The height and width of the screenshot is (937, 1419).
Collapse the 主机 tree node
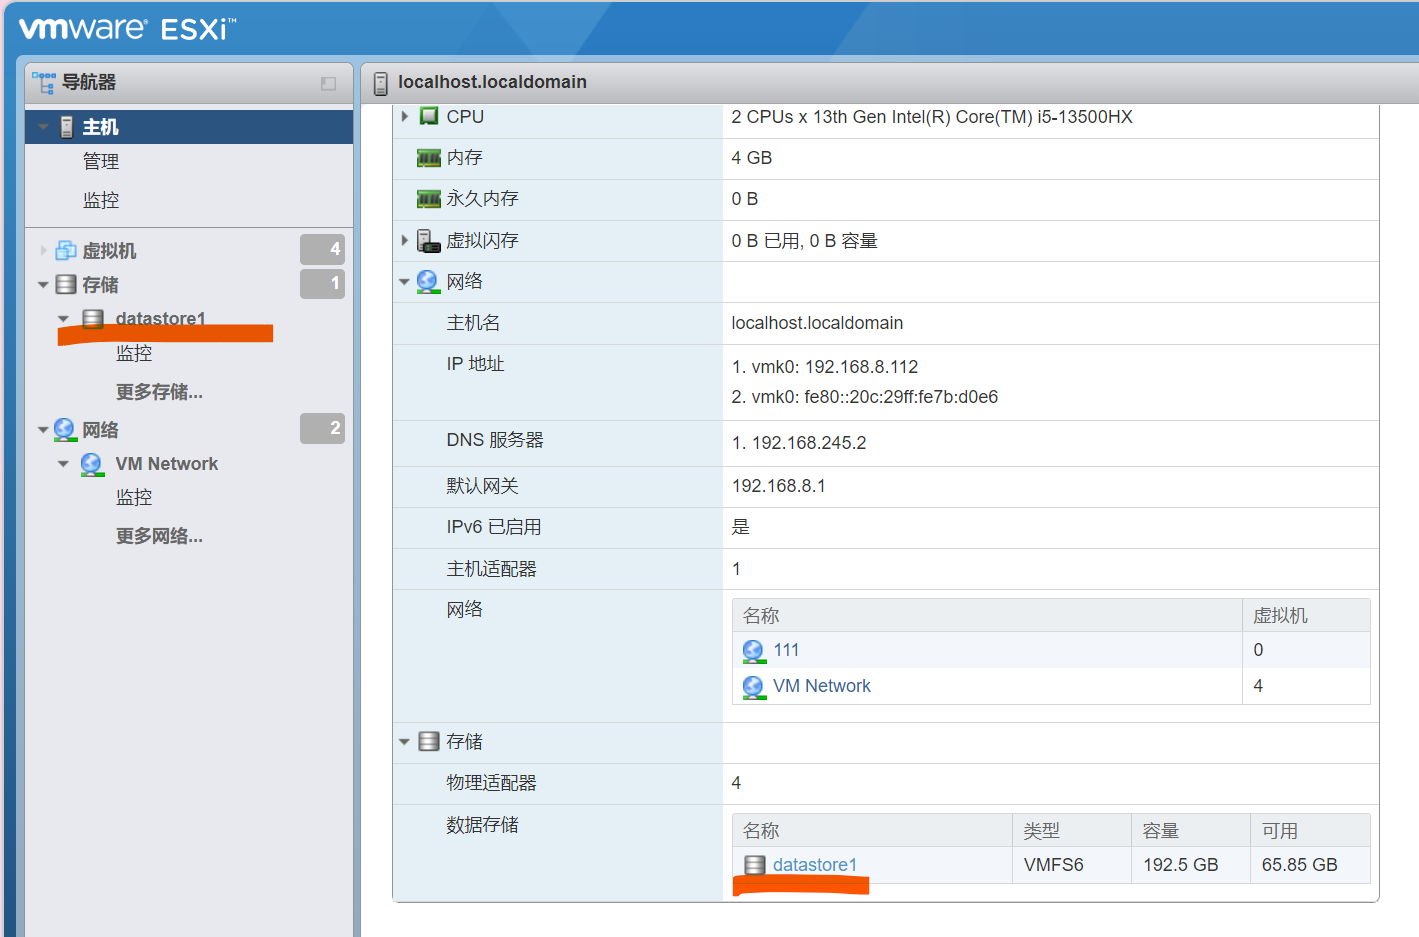43,127
